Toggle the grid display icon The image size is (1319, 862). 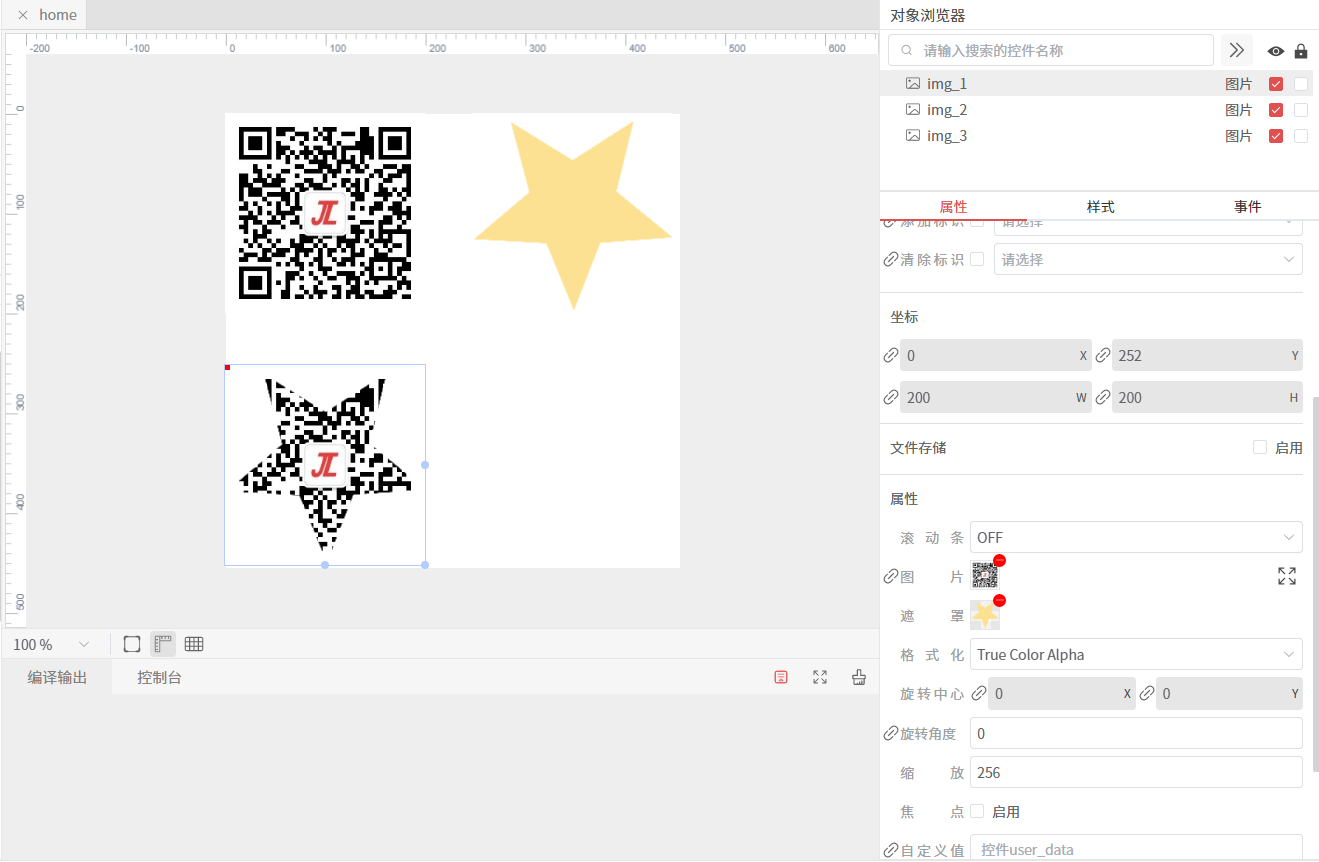[x=194, y=644]
